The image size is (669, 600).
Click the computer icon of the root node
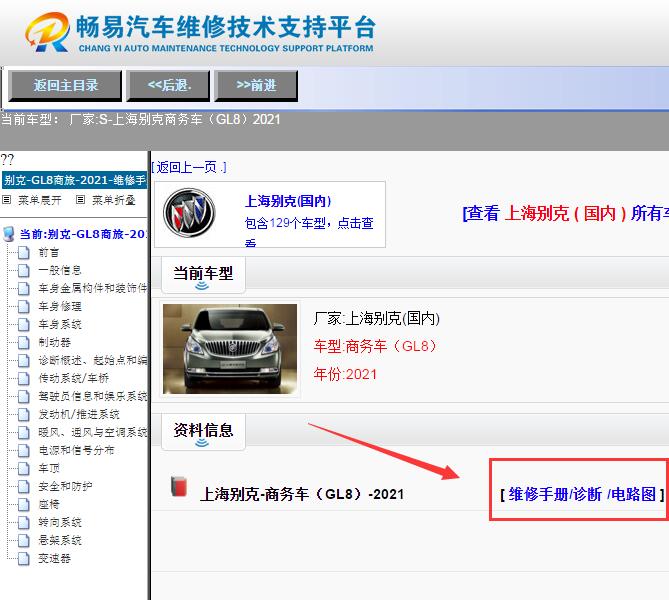click(x=9, y=234)
